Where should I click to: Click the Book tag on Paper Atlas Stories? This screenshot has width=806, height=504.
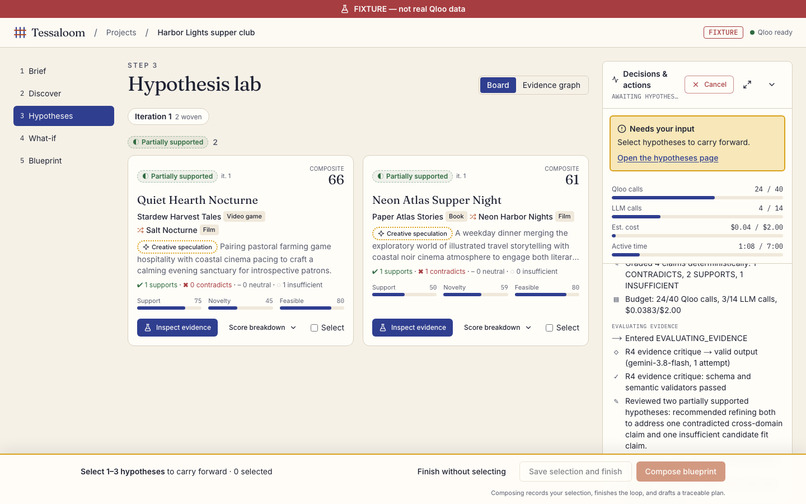tap(456, 217)
